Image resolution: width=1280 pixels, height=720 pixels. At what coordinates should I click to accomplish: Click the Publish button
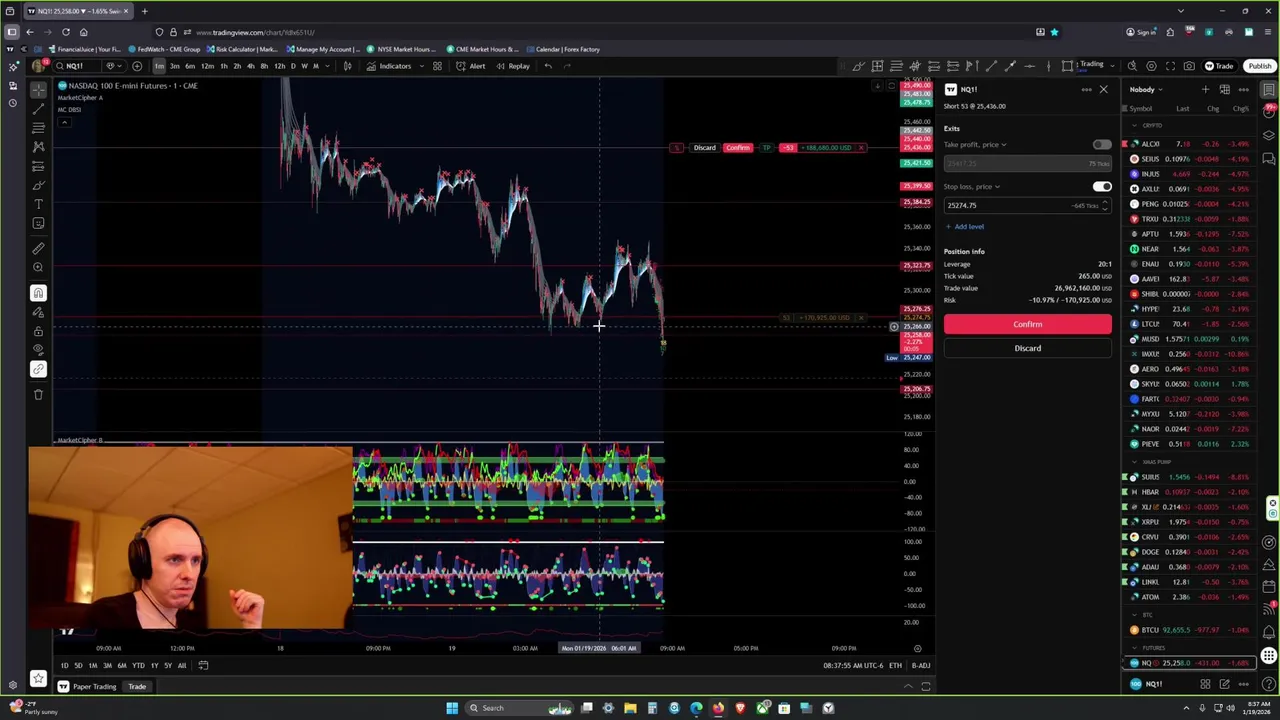coord(1259,66)
